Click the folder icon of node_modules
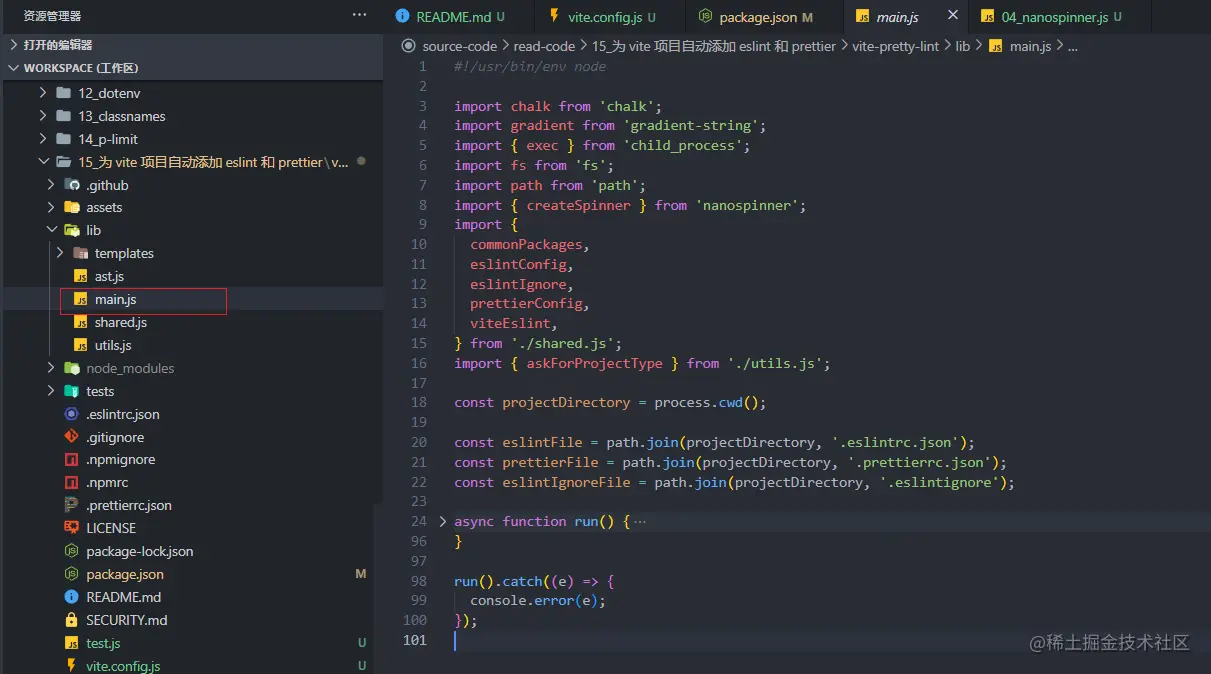1211x674 pixels. click(72, 368)
